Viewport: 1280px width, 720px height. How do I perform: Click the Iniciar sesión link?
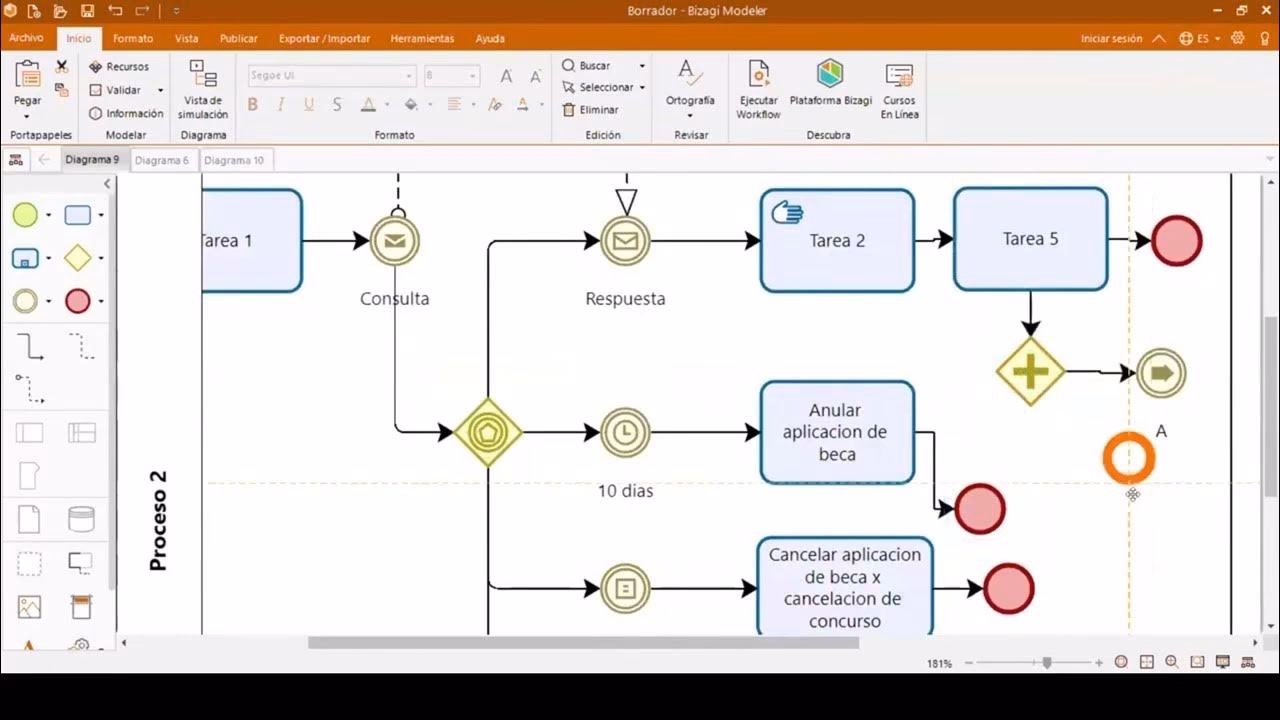pyautogui.click(x=1111, y=38)
